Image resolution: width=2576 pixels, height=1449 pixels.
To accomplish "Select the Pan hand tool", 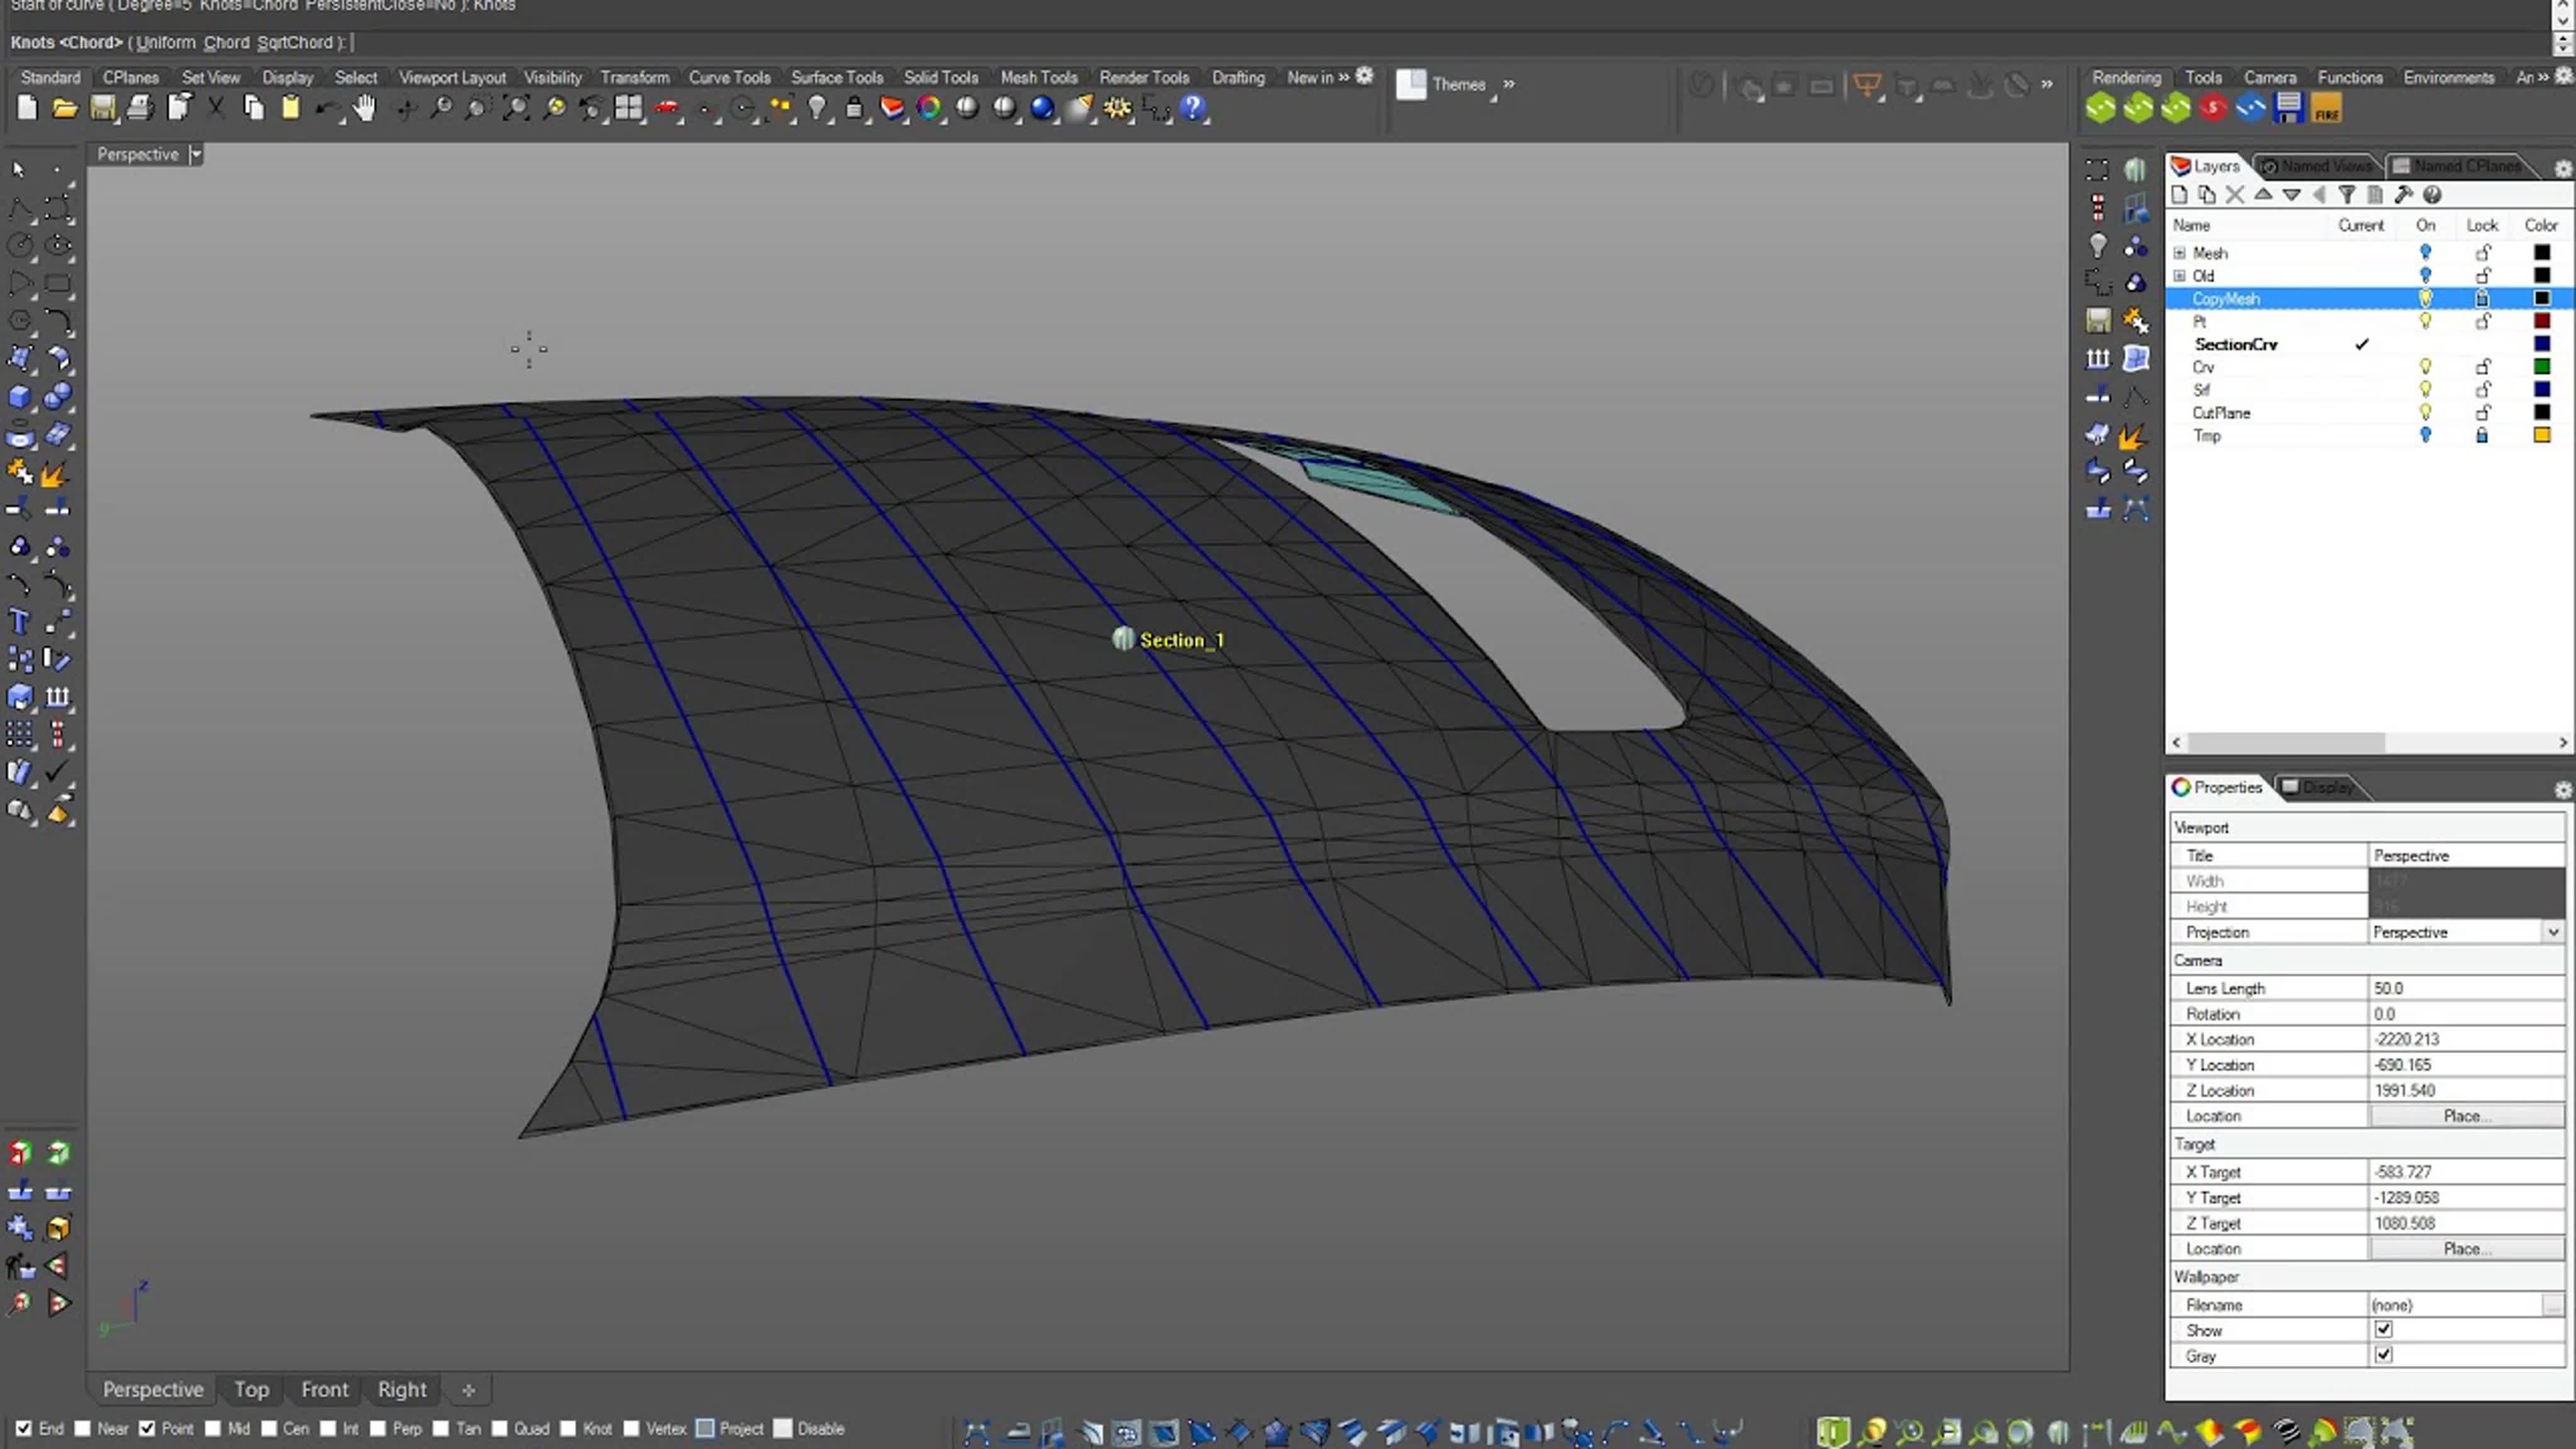I will coord(365,108).
